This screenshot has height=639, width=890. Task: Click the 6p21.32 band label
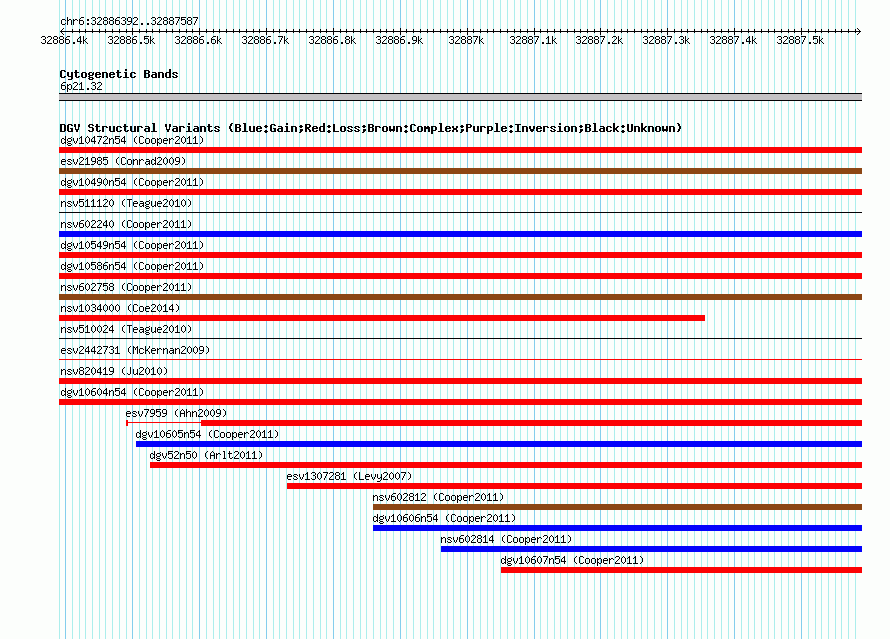click(81, 86)
